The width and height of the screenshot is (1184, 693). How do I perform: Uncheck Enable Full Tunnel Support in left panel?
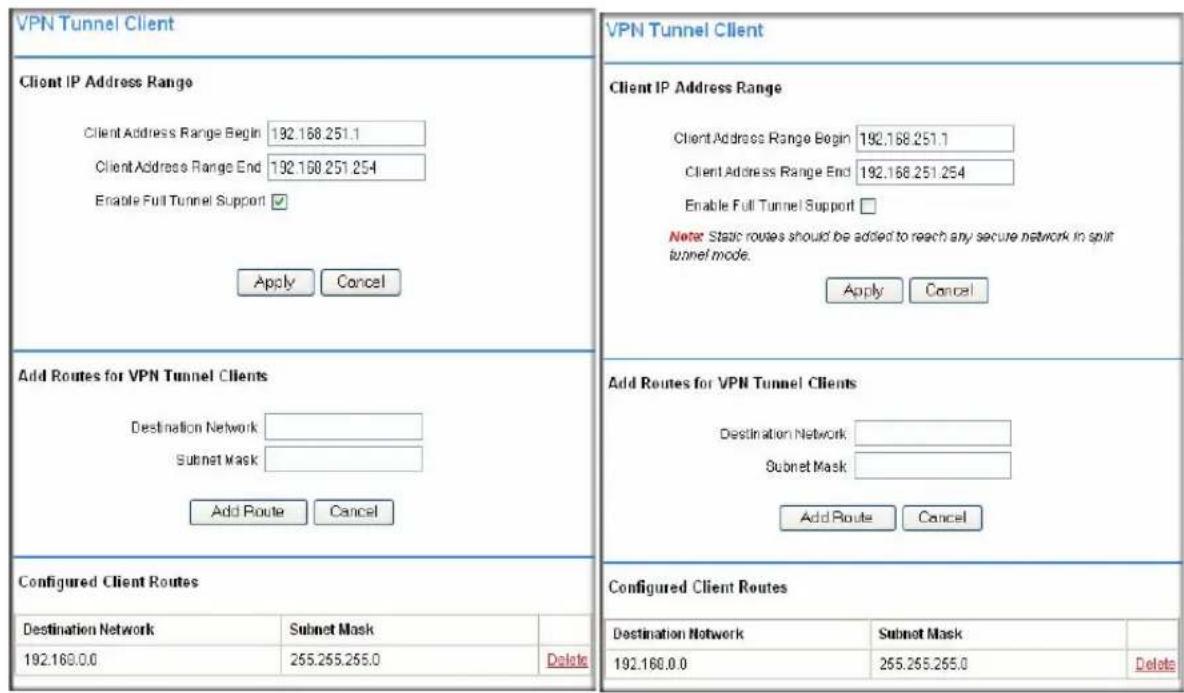click(x=279, y=202)
